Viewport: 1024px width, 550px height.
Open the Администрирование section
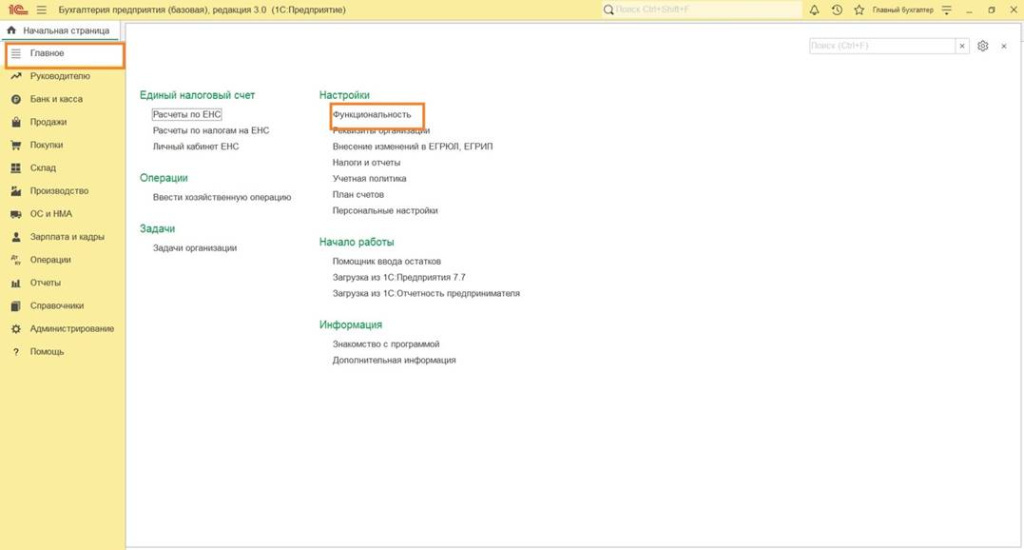click(x=71, y=329)
